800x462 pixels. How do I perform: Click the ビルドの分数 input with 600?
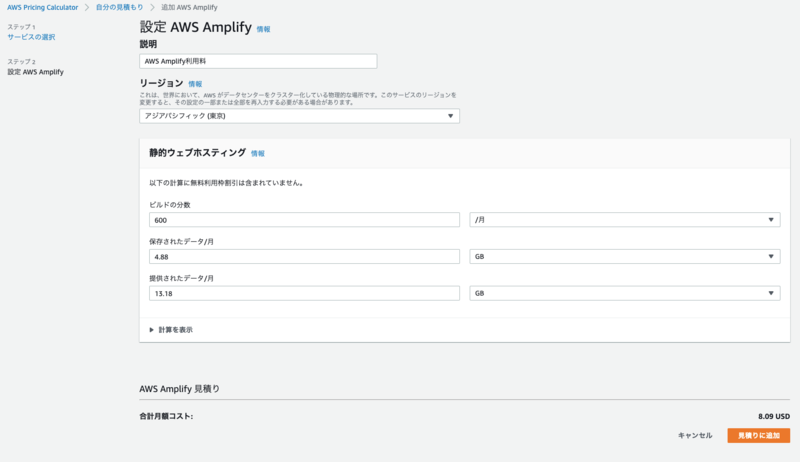coord(305,220)
